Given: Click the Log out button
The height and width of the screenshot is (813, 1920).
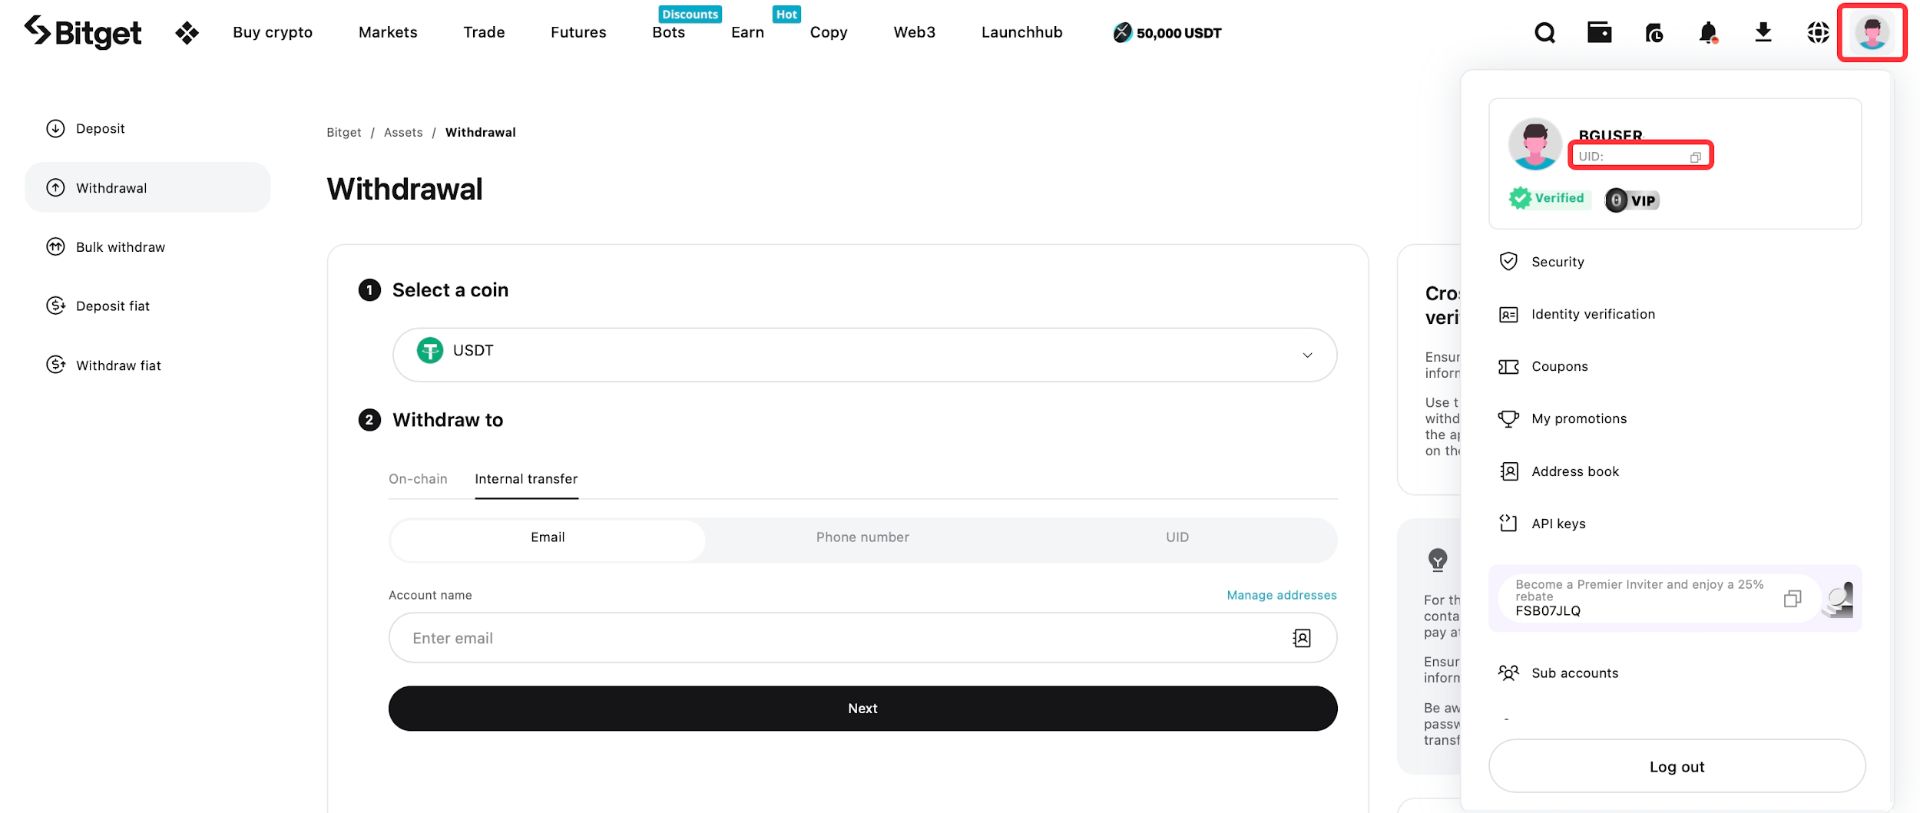Looking at the screenshot, I should point(1677,767).
